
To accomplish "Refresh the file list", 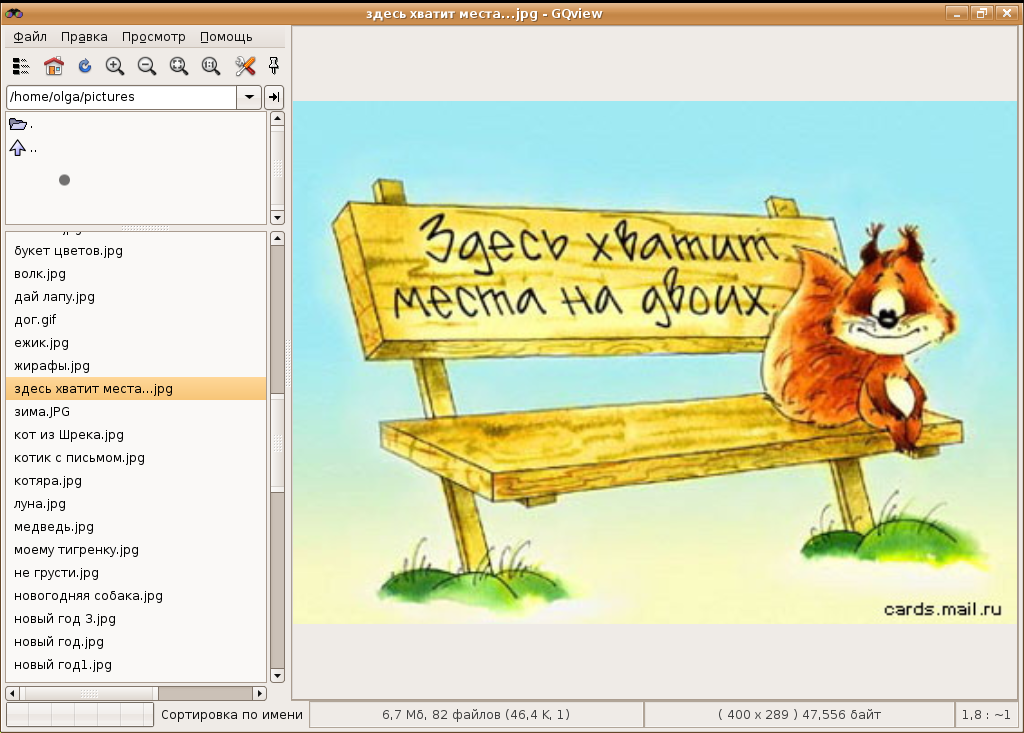I will [85, 66].
